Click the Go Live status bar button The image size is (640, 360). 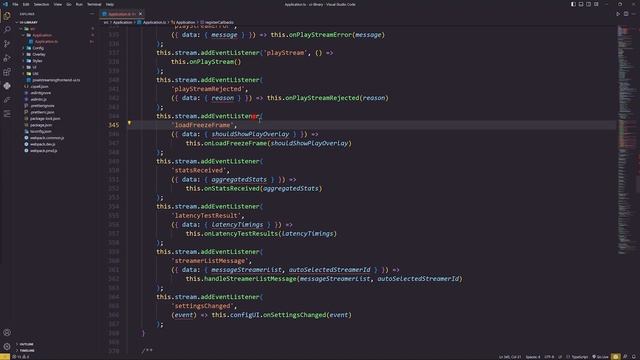[x=600, y=357]
